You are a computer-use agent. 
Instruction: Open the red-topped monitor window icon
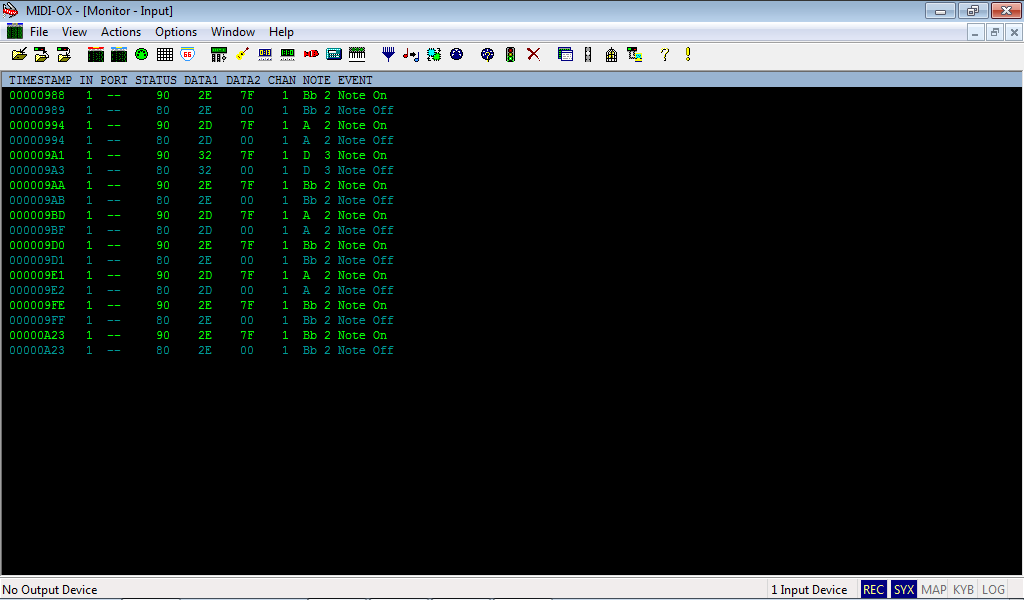click(96, 55)
